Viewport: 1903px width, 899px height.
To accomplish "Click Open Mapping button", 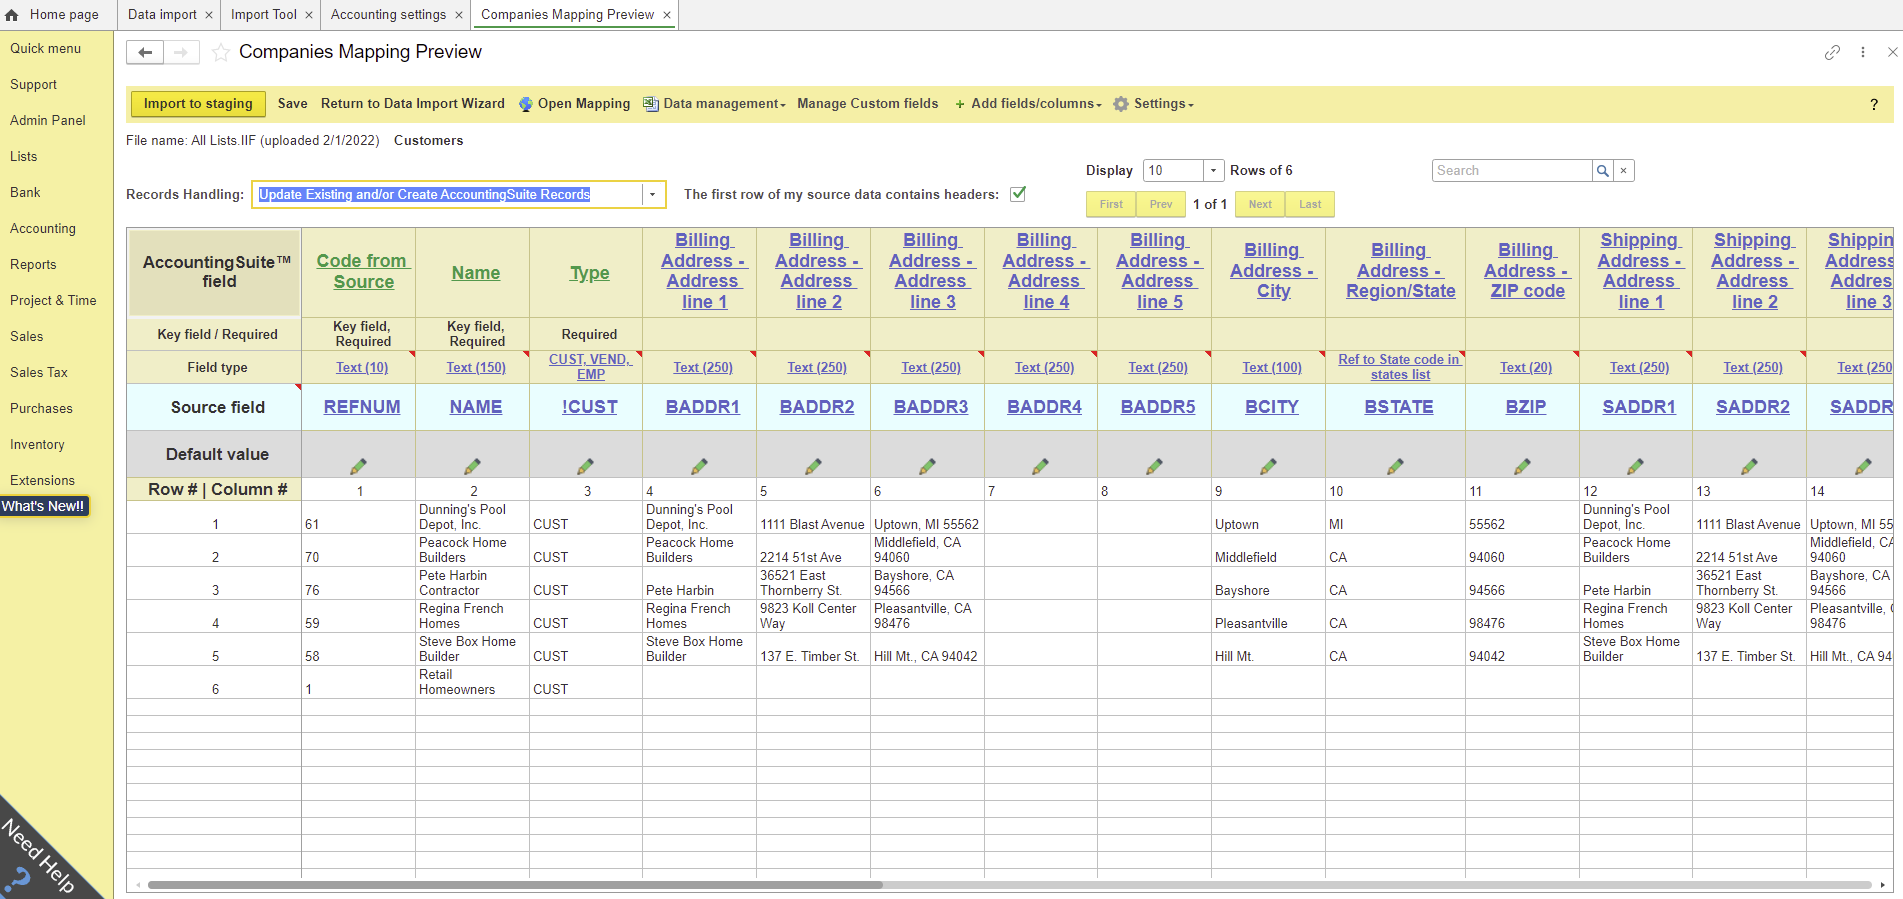I will 575,104.
